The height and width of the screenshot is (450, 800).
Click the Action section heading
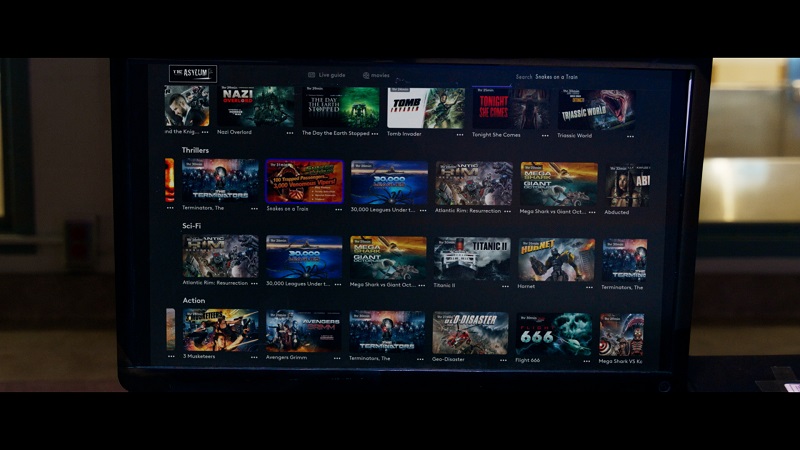tap(194, 301)
